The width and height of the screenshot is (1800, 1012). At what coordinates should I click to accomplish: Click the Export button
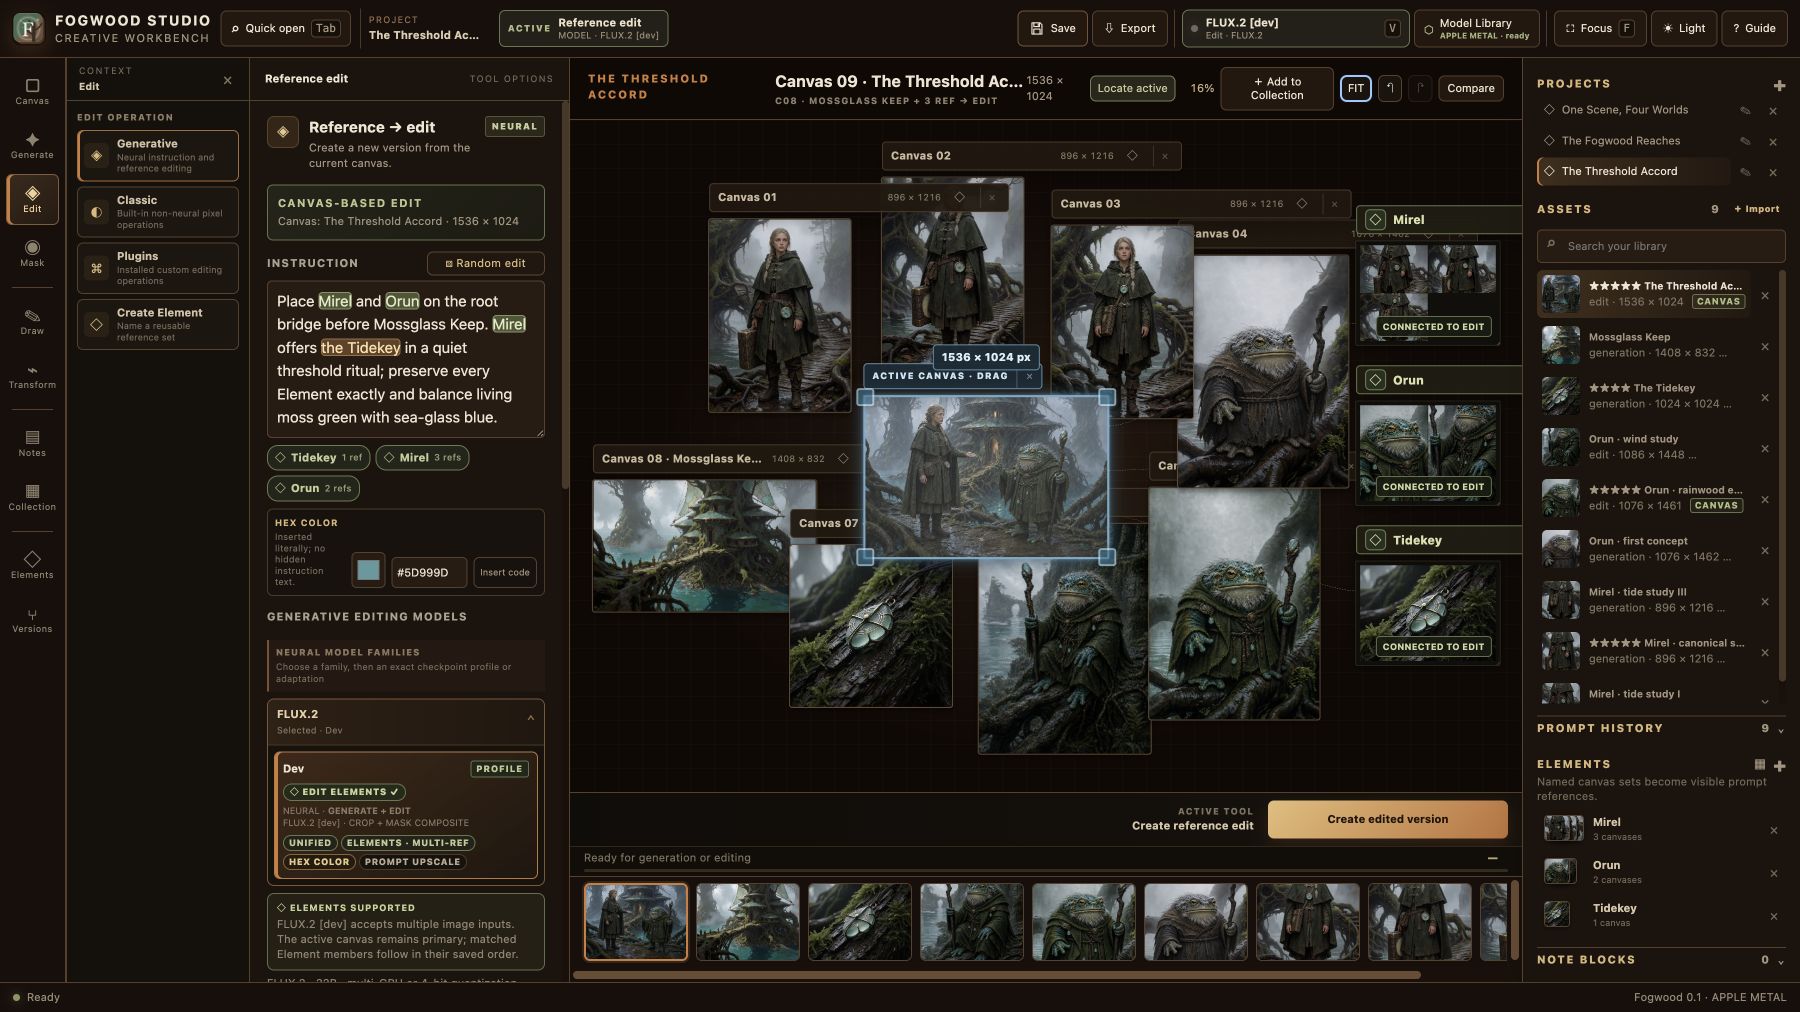coord(1129,28)
